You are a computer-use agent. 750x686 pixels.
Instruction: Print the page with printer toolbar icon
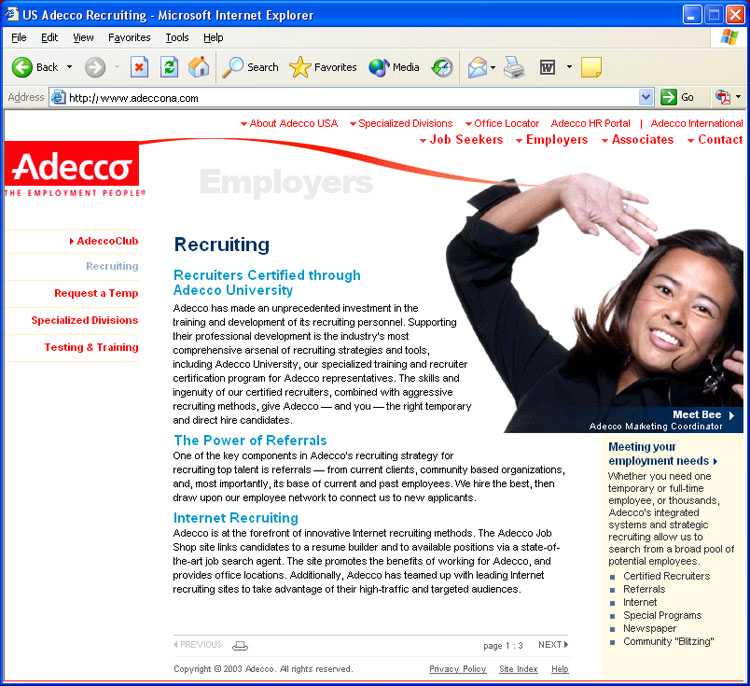pyautogui.click(x=514, y=67)
